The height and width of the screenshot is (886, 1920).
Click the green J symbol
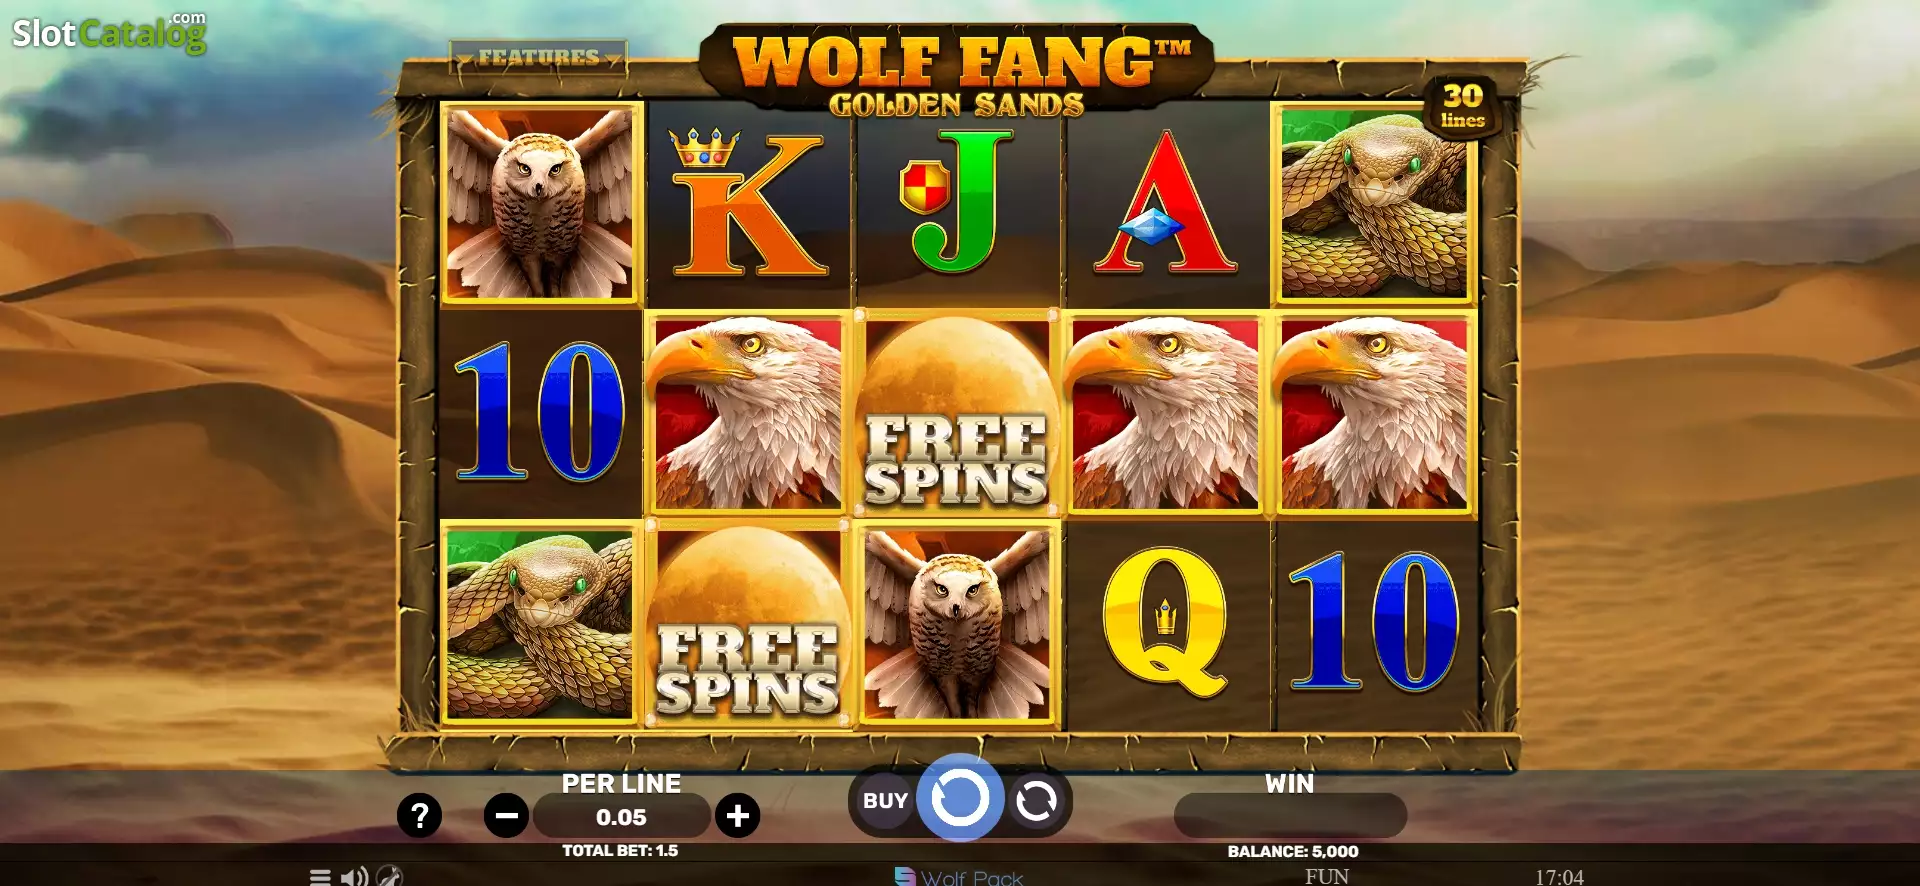pos(957,201)
